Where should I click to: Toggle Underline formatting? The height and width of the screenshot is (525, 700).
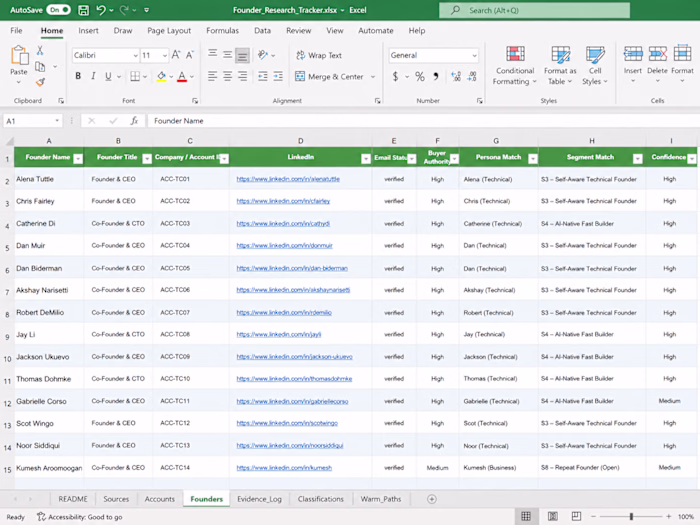pyautogui.click(x=108, y=76)
